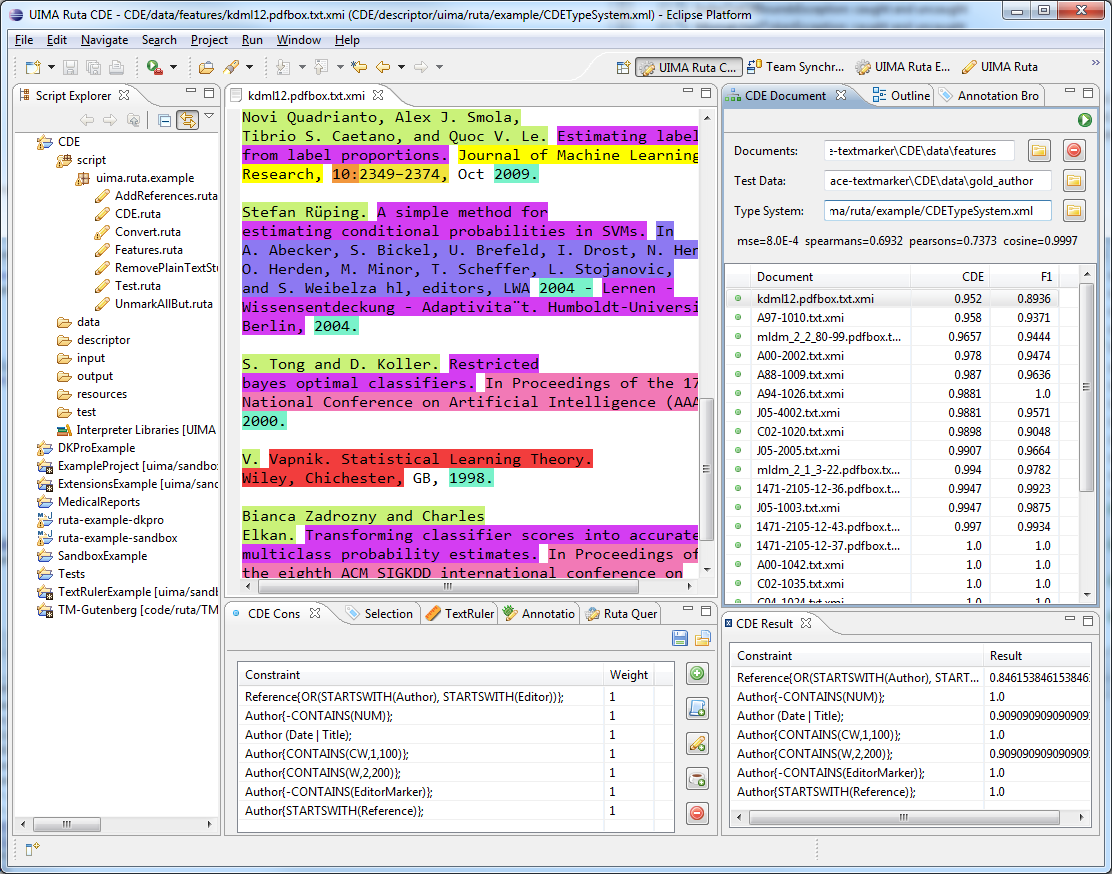Image resolution: width=1112 pixels, height=874 pixels.
Task: Switch to the TextRuler tab
Action: (x=460, y=613)
